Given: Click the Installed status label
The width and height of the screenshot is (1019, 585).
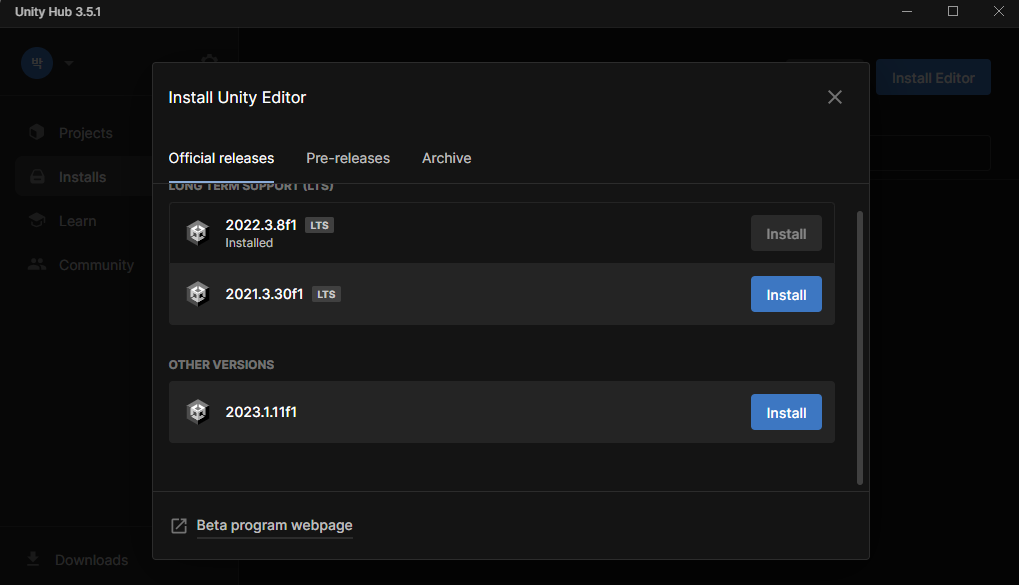Looking at the screenshot, I should coord(249,242).
